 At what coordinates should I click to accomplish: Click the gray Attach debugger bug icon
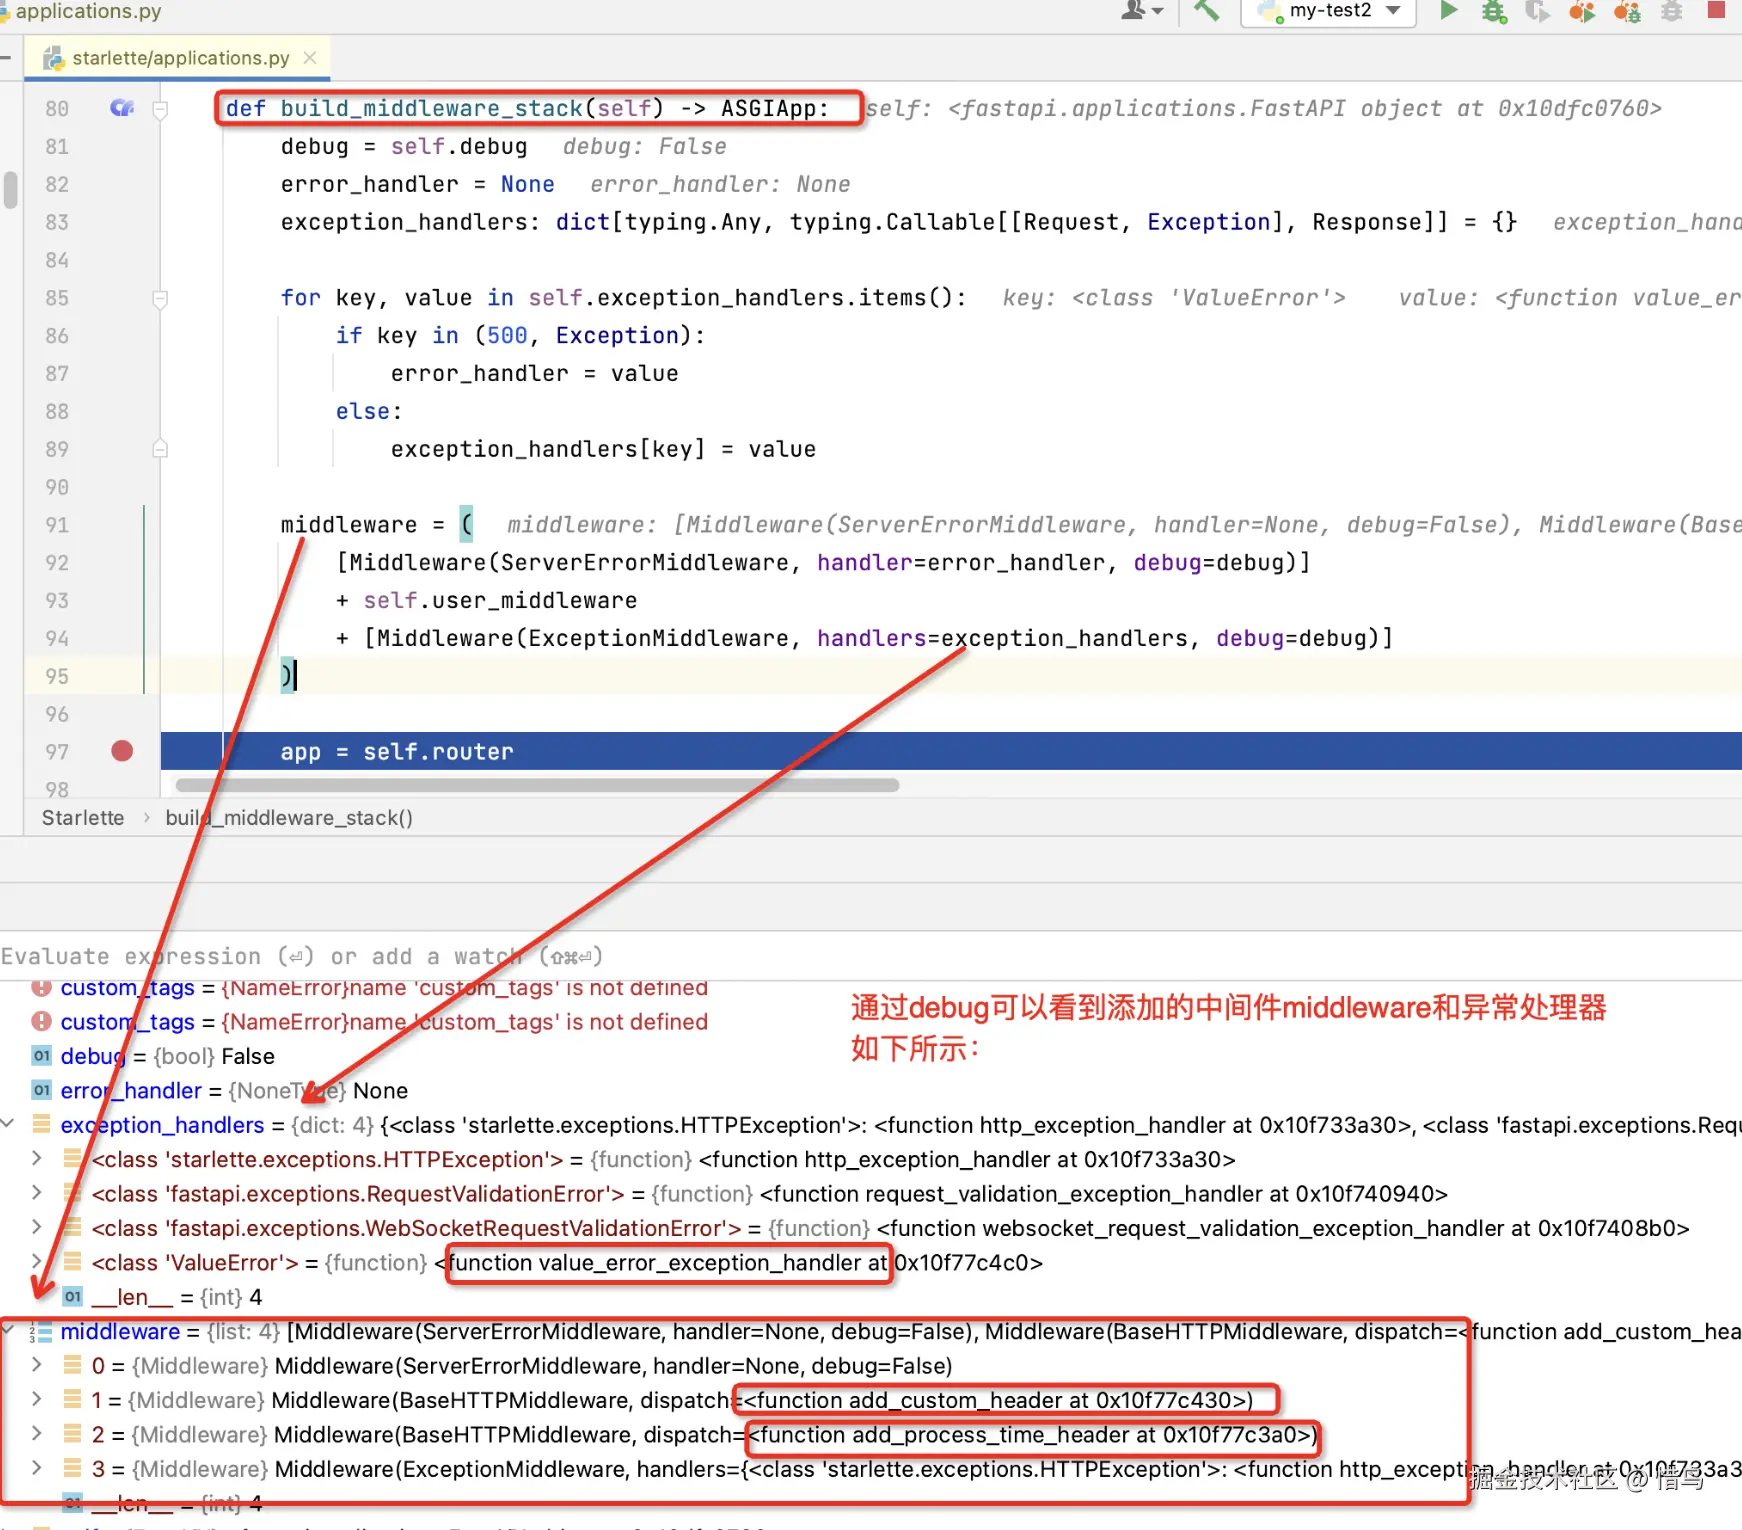coord(1671,11)
